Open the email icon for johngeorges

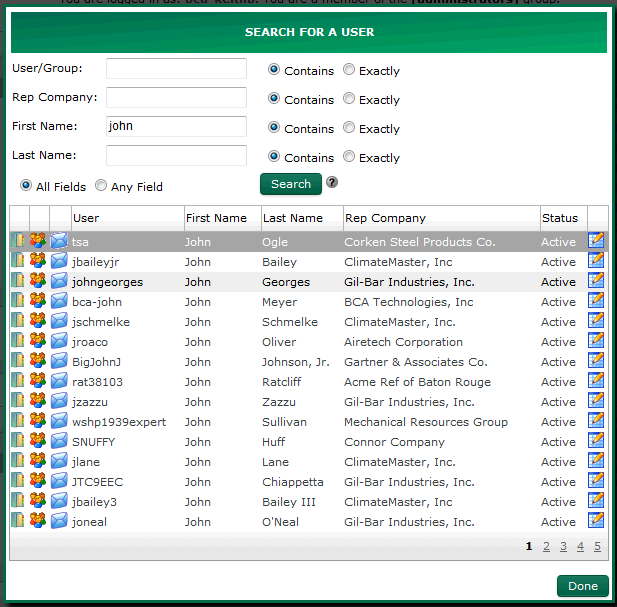[59, 281]
